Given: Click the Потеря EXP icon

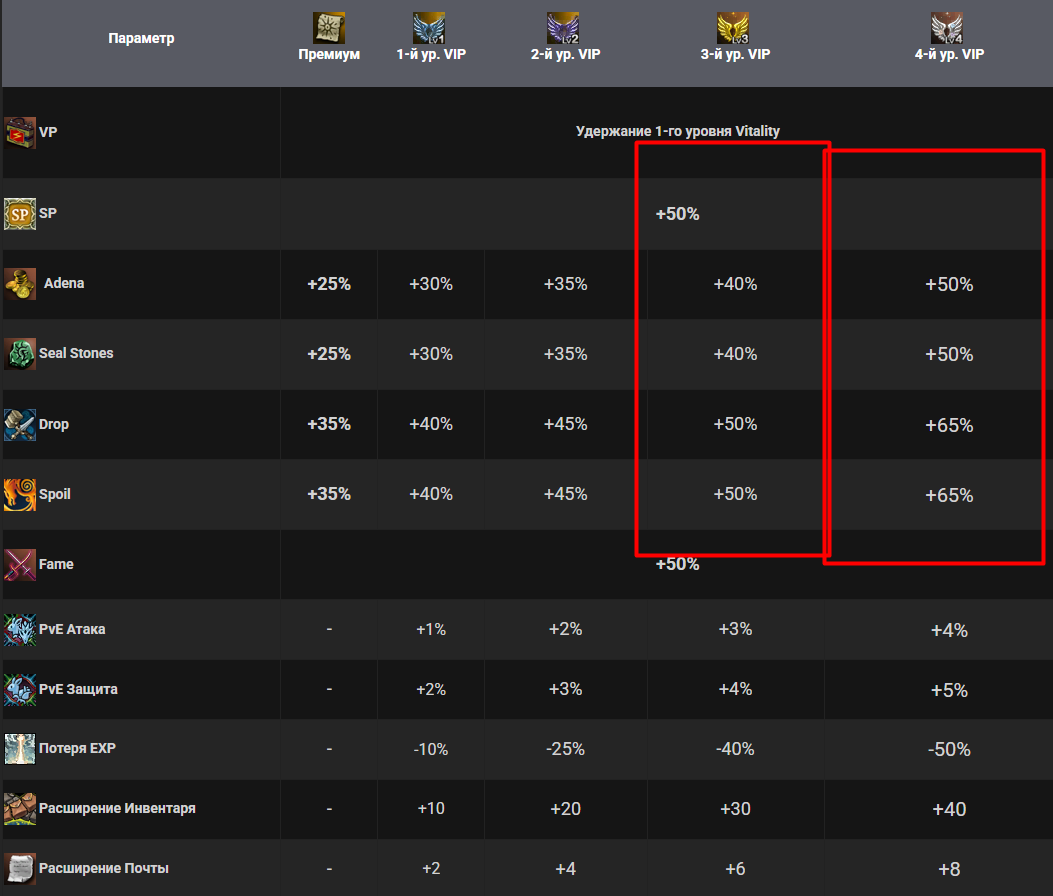Looking at the screenshot, I should [x=20, y=749].
